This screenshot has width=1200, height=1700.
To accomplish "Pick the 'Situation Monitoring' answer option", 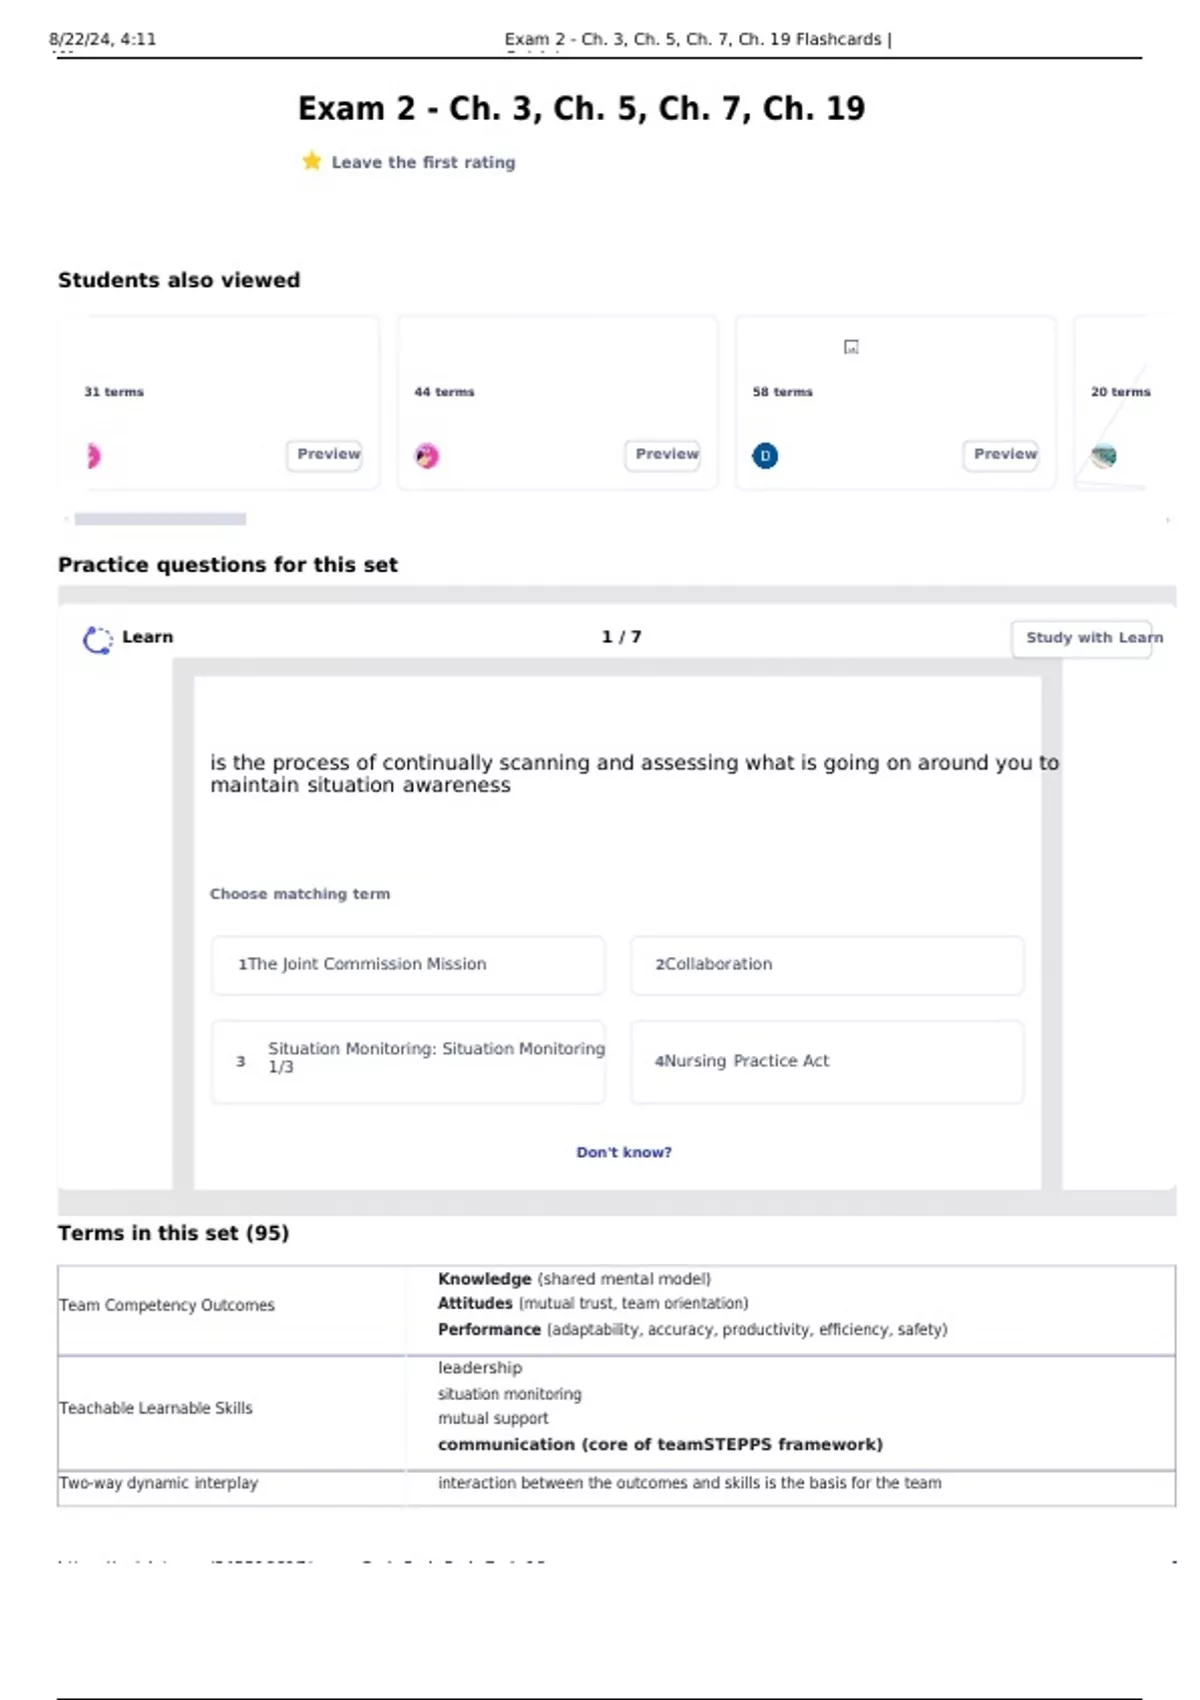I will tap(408, 1060).
